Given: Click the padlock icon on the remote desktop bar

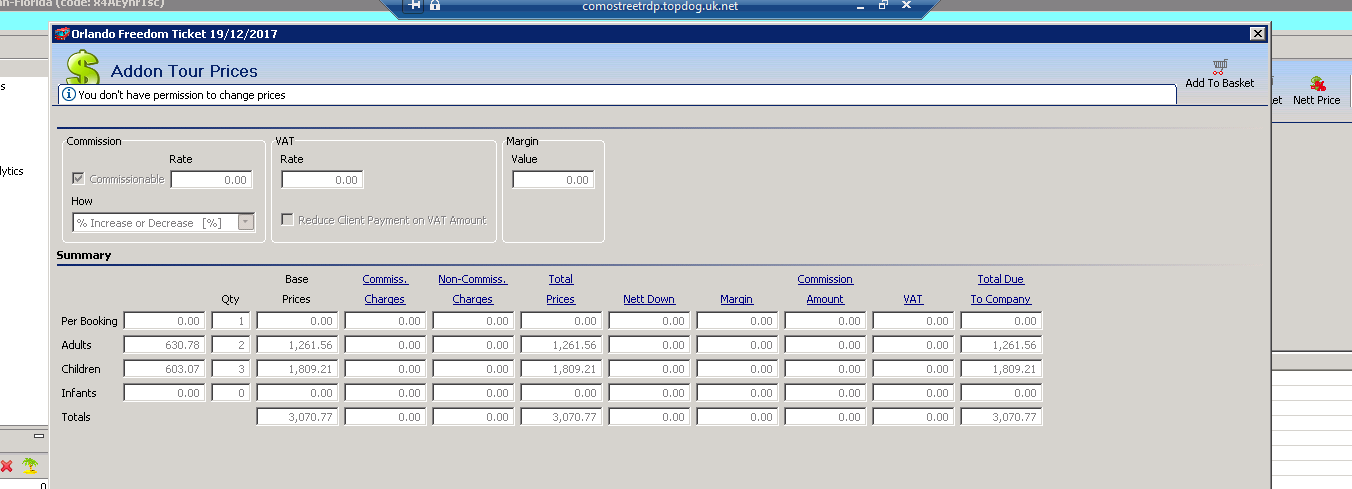Looking at the screenshot, I should pos(435,6).
